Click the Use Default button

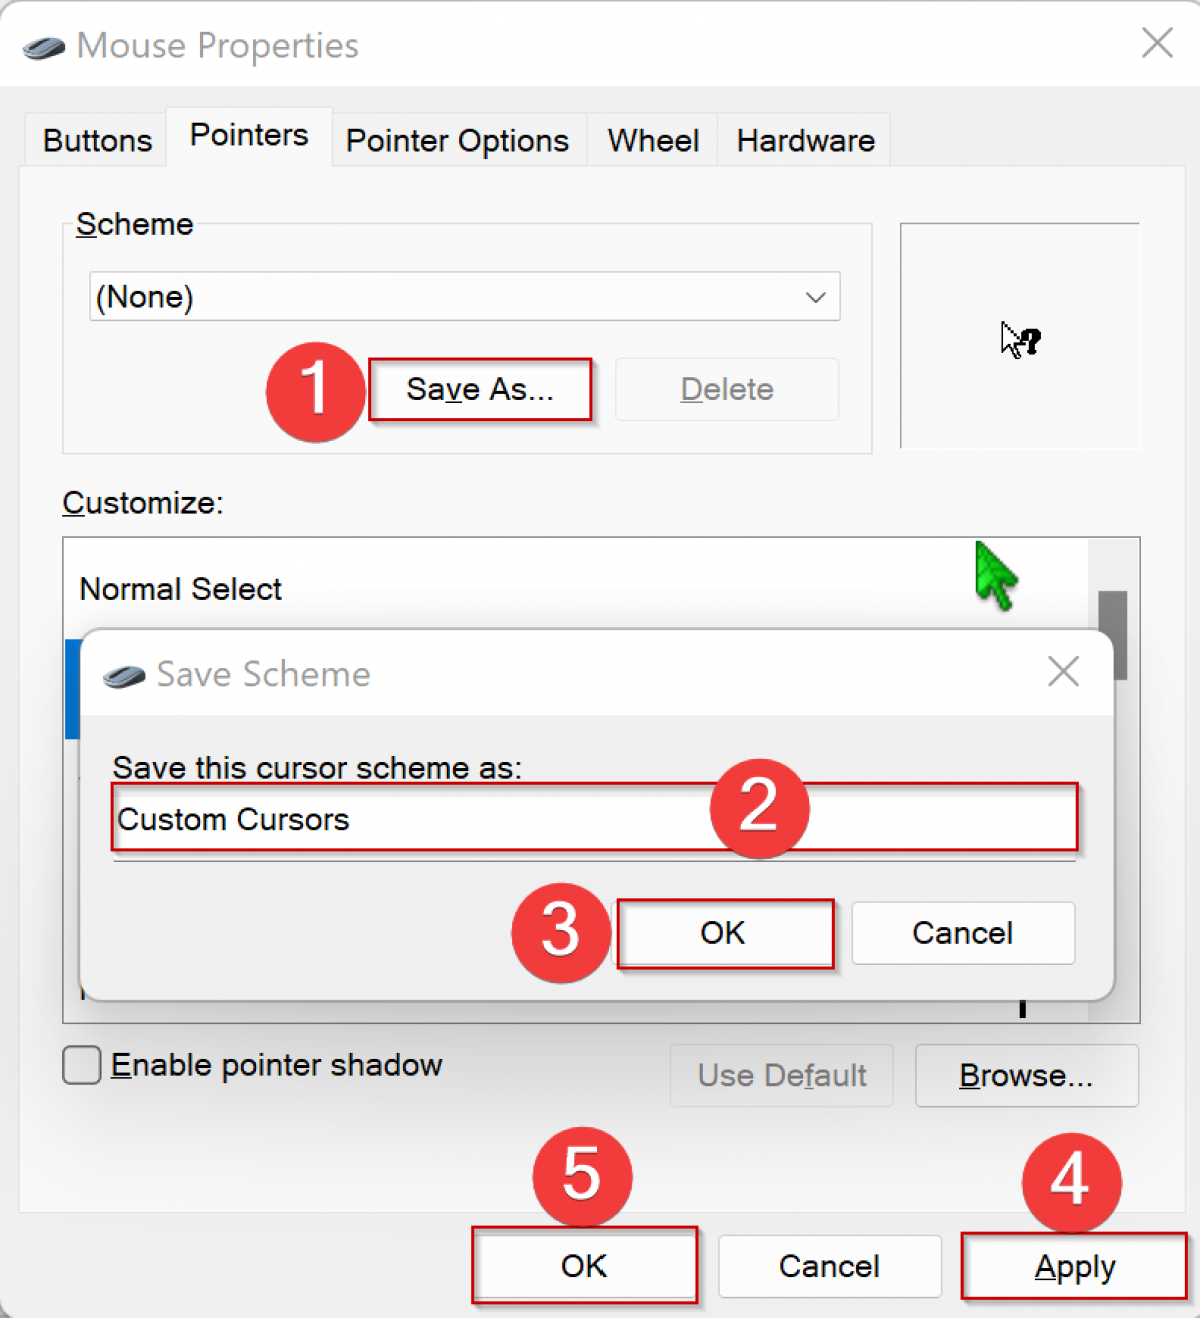[x=781, y=1075]
